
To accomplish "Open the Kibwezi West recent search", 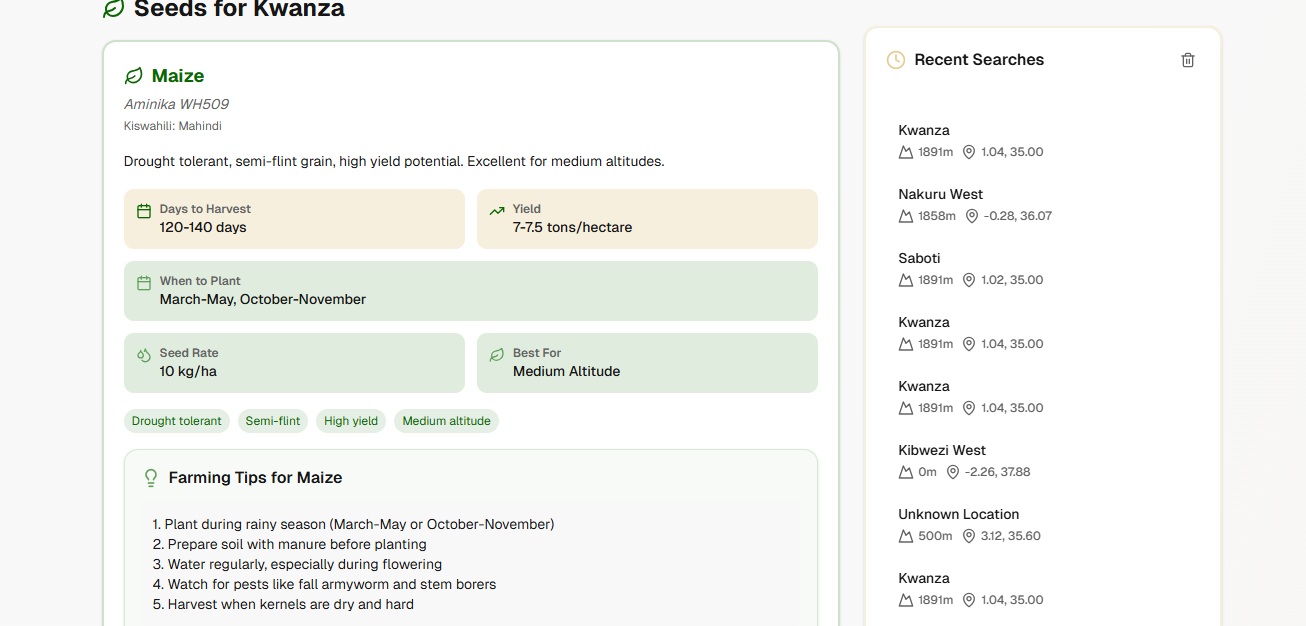I will click(x=1043, y=461).
